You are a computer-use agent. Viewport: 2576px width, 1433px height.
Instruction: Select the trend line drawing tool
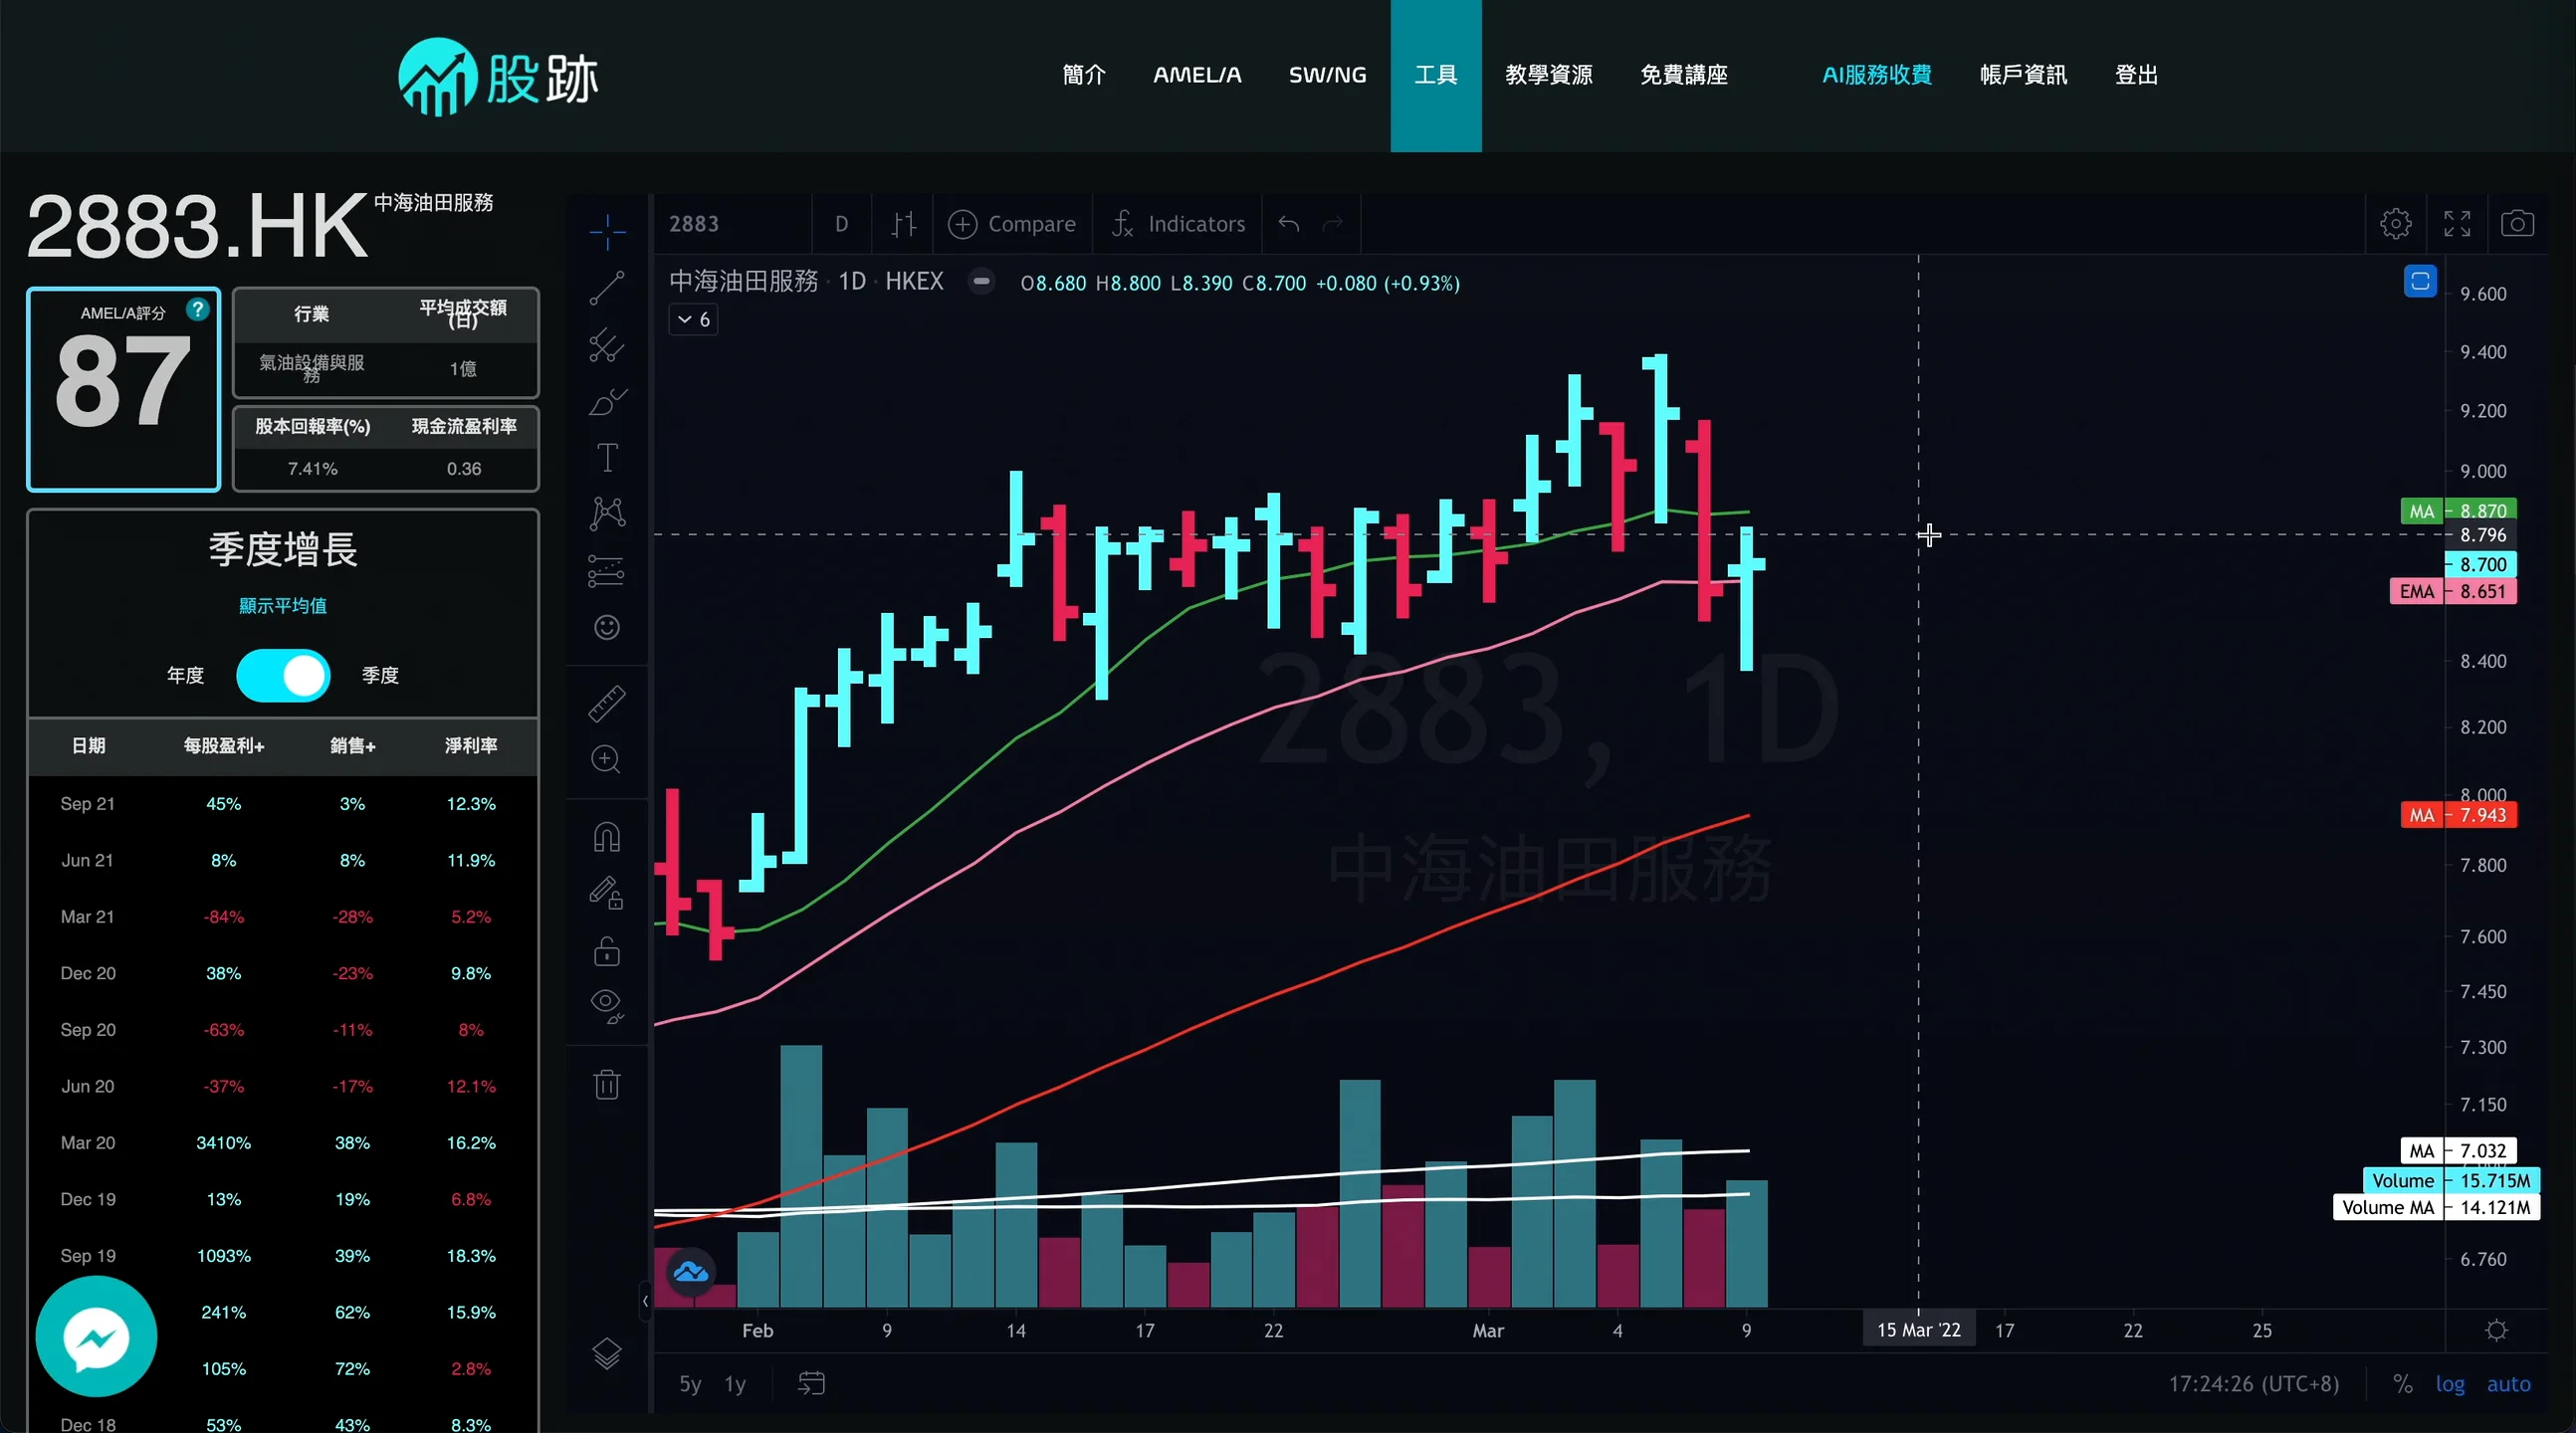(606, 288)
